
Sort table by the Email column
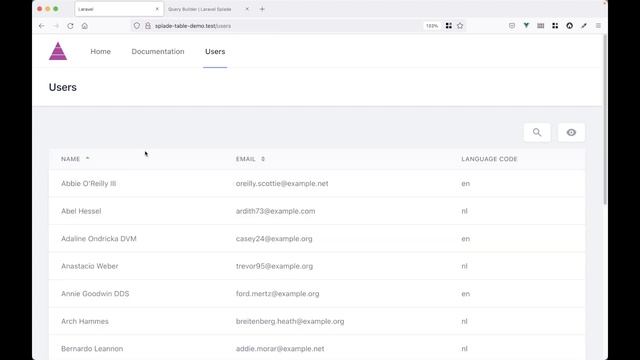[250, 159]
